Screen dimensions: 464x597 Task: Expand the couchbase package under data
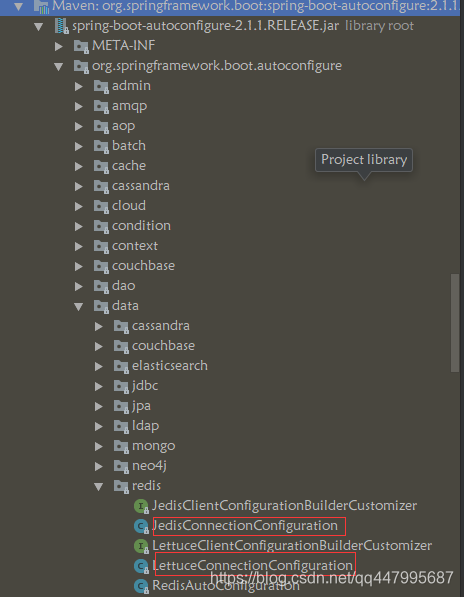(x=99, y=346)
